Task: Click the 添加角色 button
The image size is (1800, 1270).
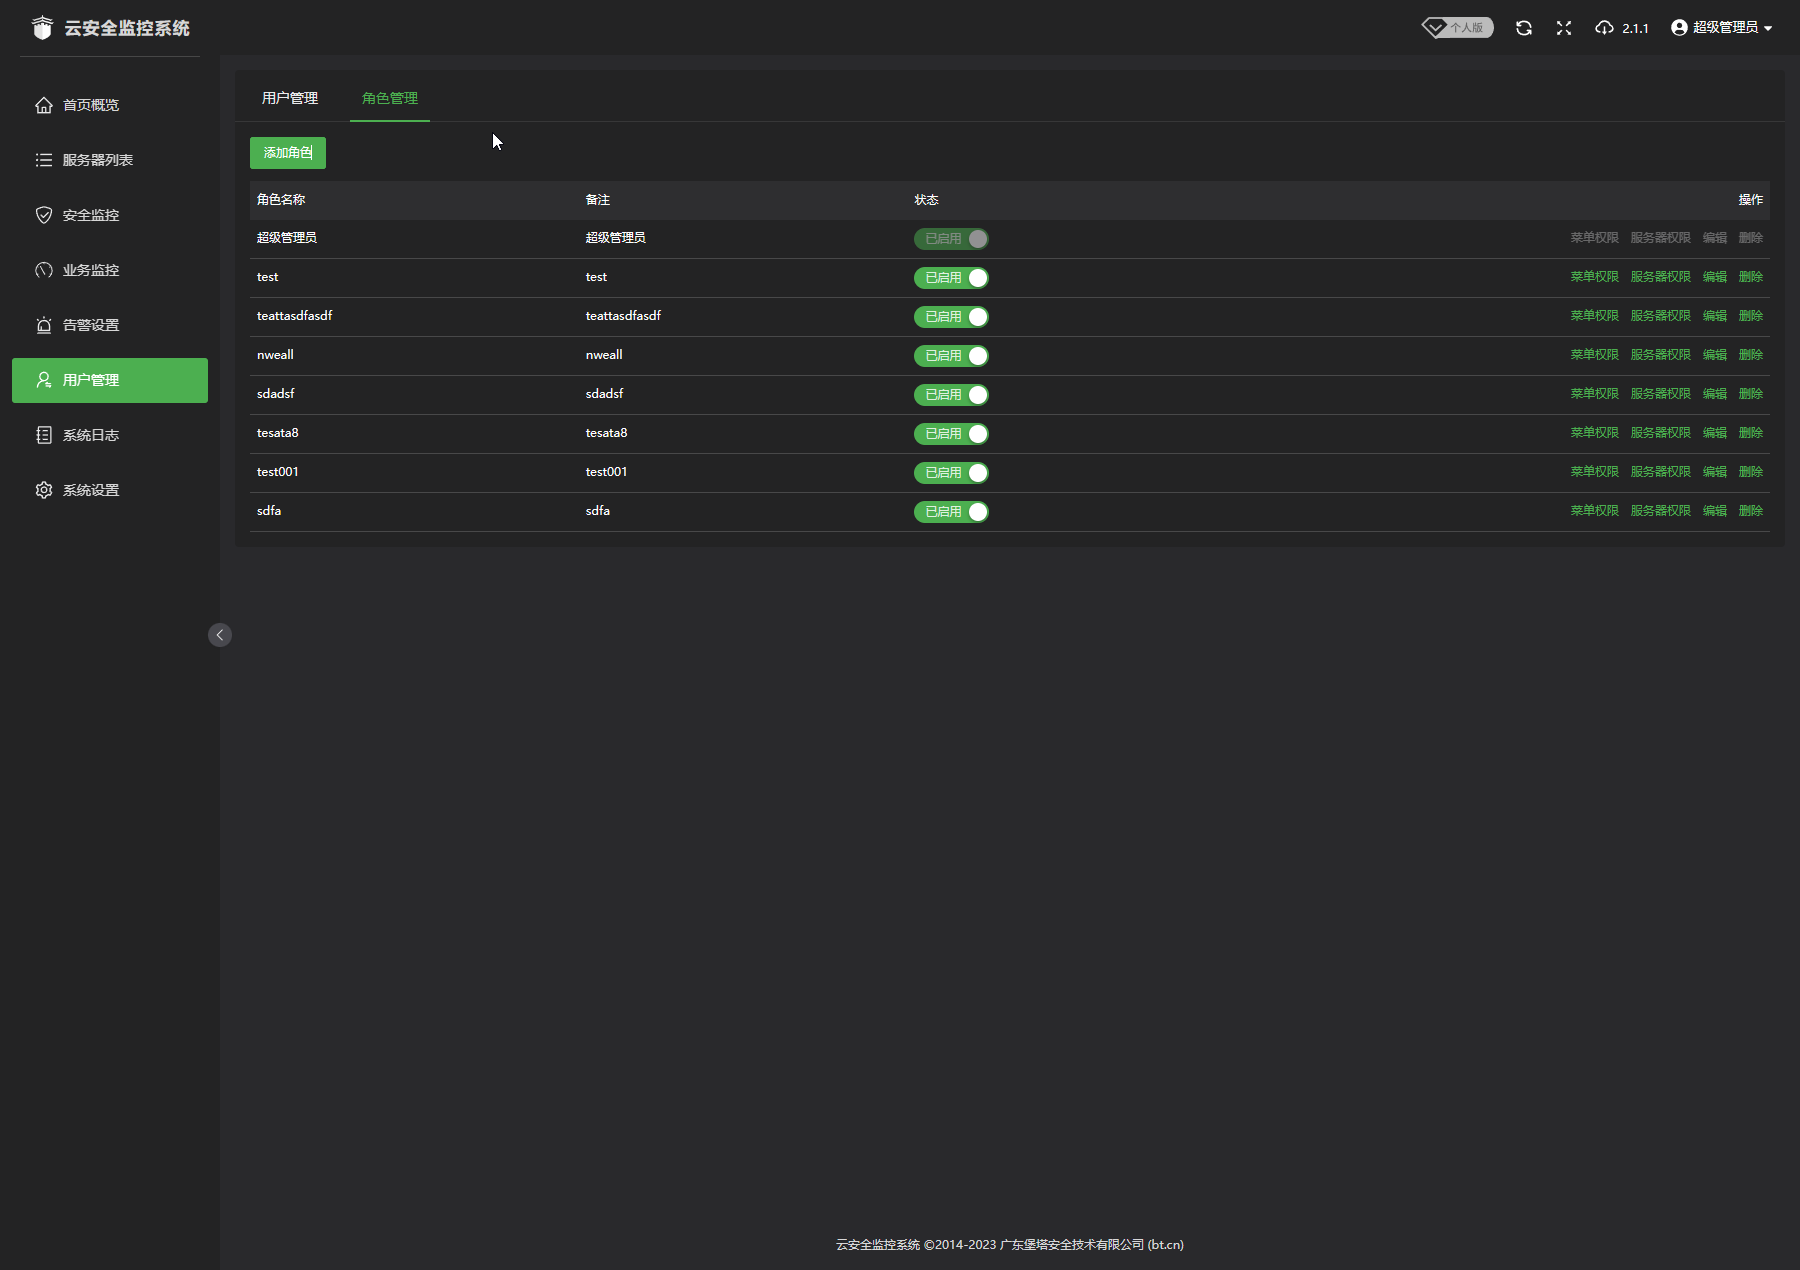Action: tap(288, 153)
